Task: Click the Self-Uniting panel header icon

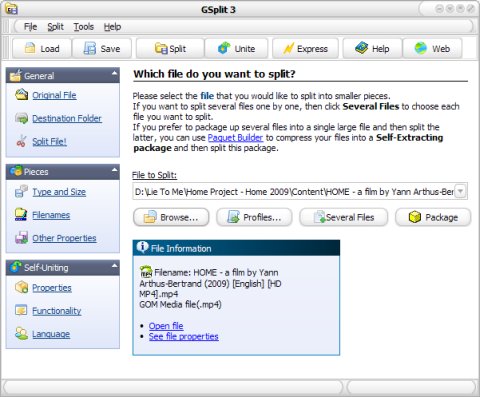Action: [x=16, y=267]
